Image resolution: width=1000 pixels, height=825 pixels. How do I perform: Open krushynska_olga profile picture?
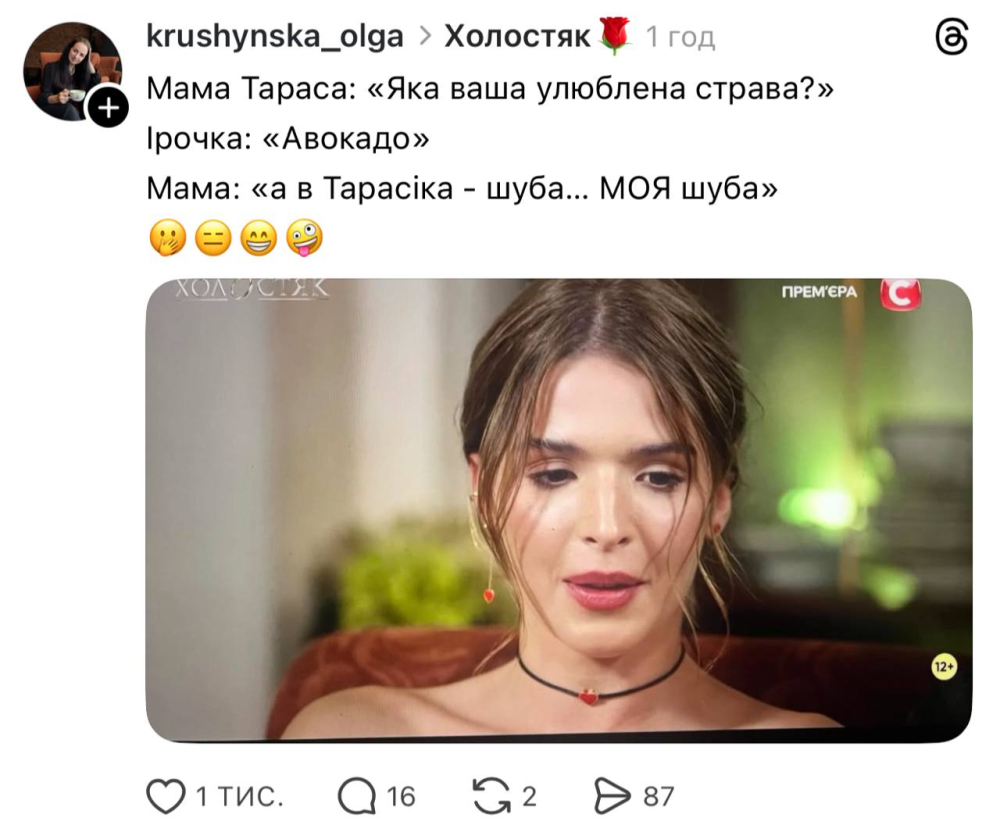point(72,71)
